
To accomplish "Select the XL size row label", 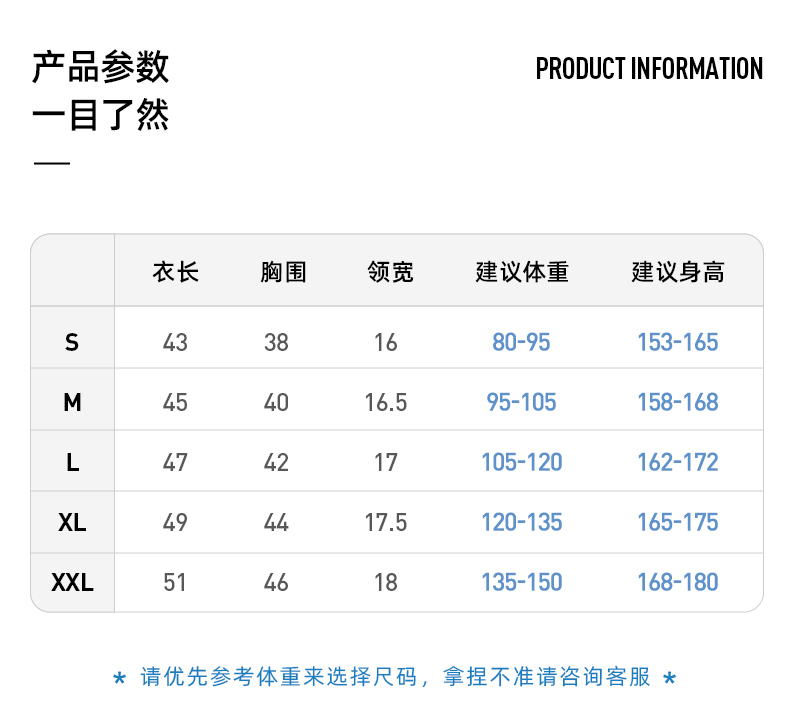I will (72, 523).
